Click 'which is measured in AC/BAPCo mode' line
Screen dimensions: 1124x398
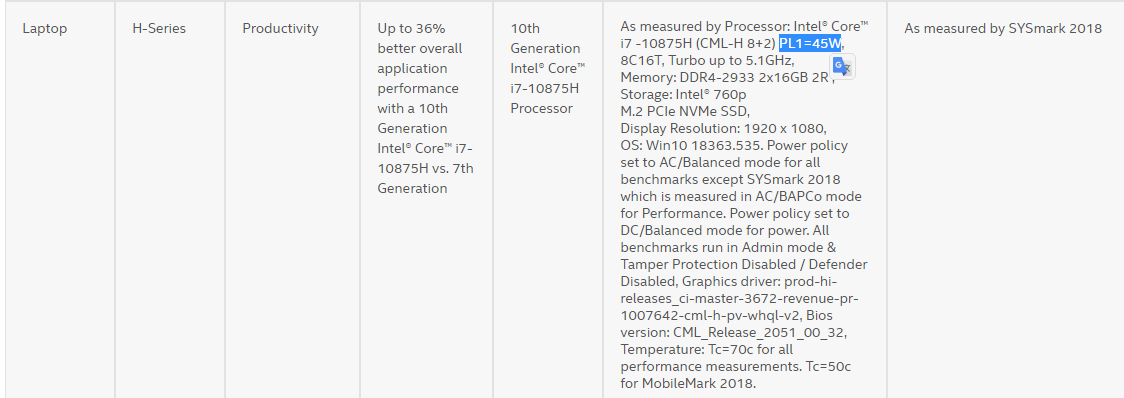[x=741, y=196]
